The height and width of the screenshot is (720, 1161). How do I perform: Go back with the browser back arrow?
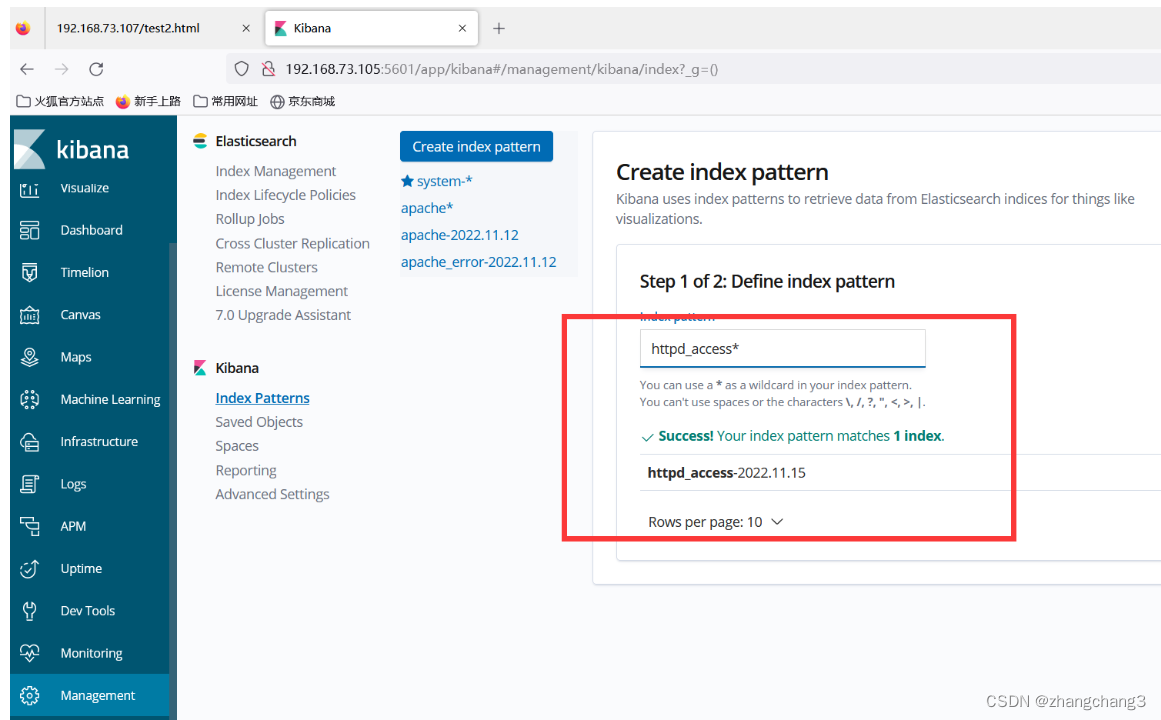27,69
